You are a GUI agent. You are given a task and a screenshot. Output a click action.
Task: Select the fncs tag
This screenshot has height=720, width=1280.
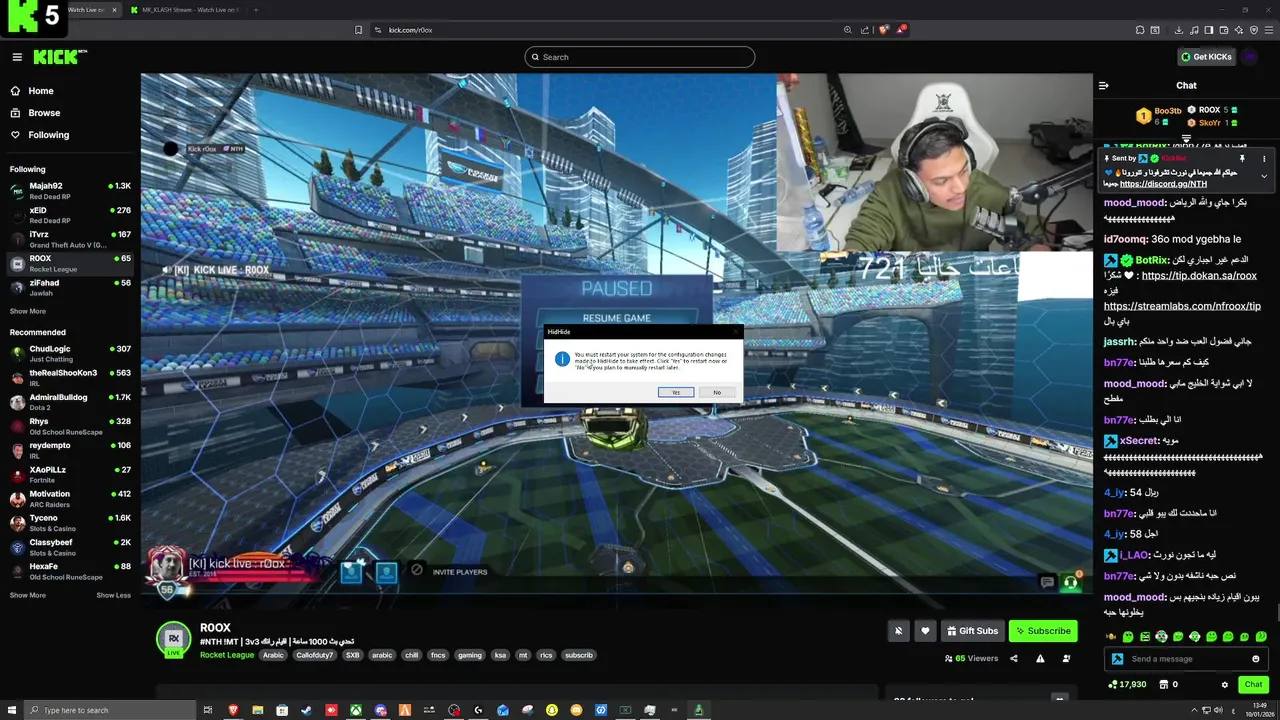[438, 655]
